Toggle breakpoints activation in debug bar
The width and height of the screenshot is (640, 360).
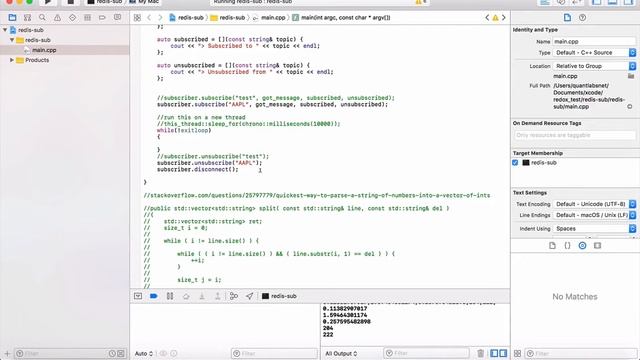153,296
